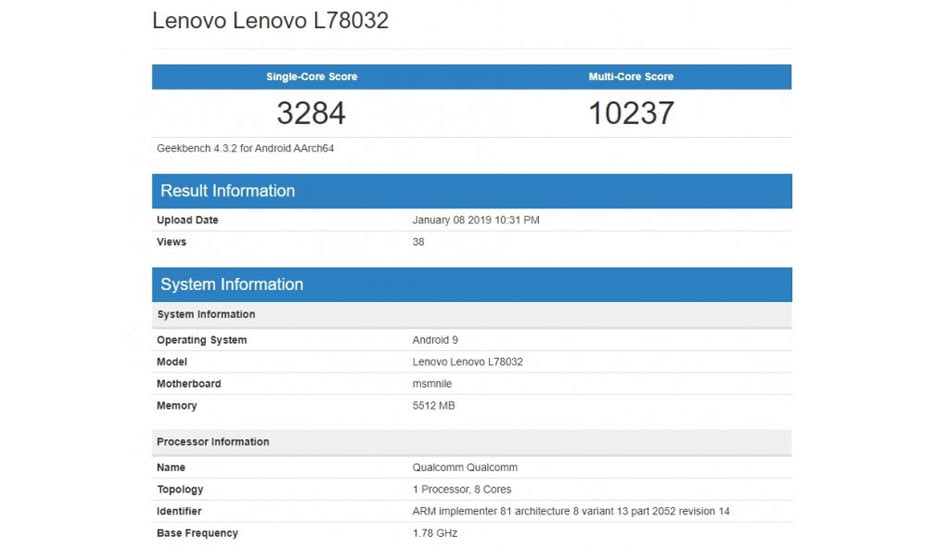Click the Single-Core Score header
Screen dimensions: 950x548
click(x=311, y=76)
